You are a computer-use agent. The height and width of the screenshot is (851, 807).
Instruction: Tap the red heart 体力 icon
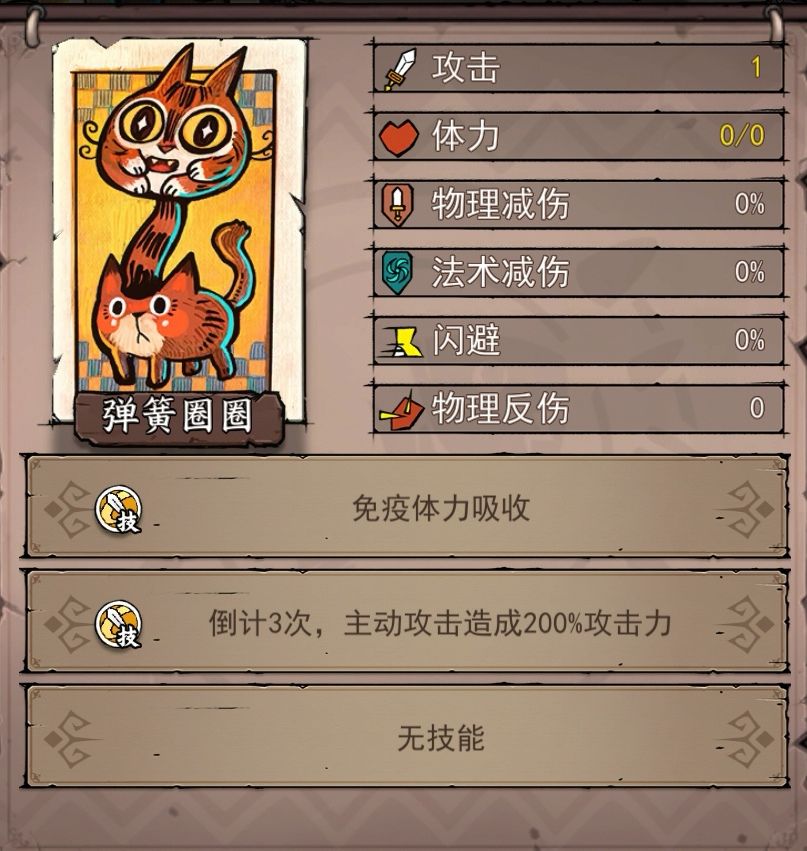click(x=399, y=137)
